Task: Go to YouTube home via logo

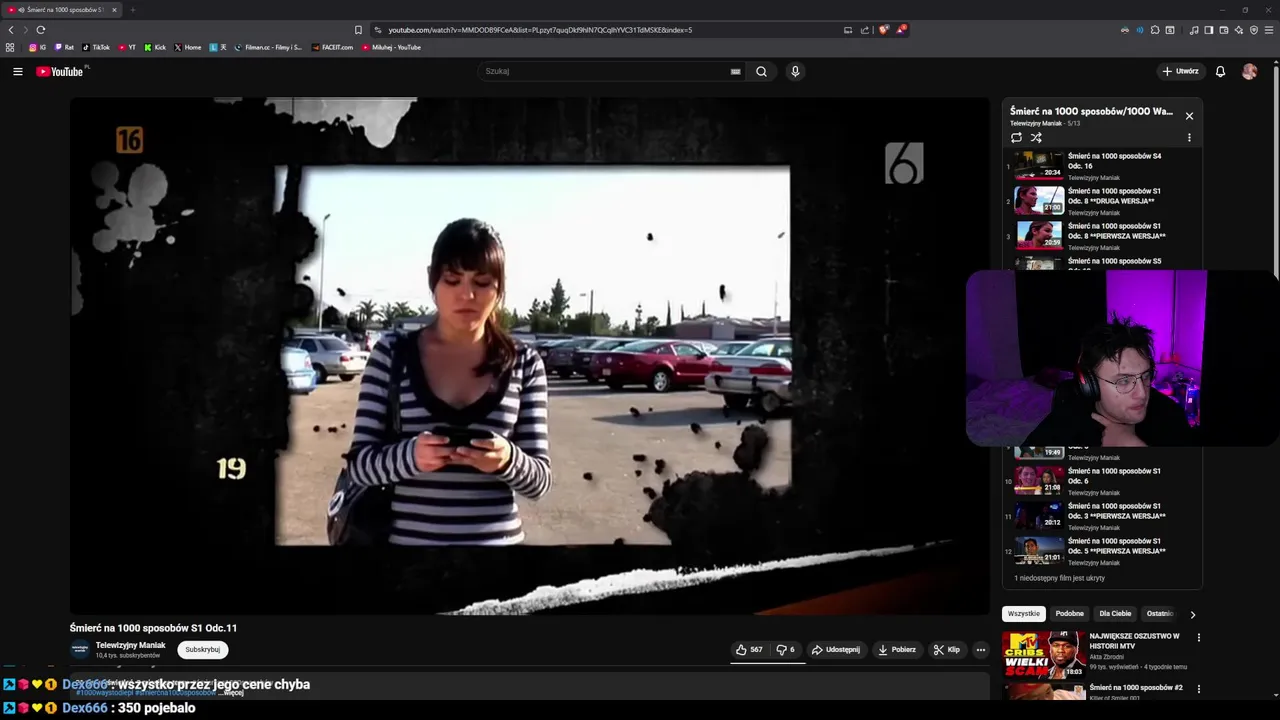Action: pyautogui.click(x=60, y=71)
